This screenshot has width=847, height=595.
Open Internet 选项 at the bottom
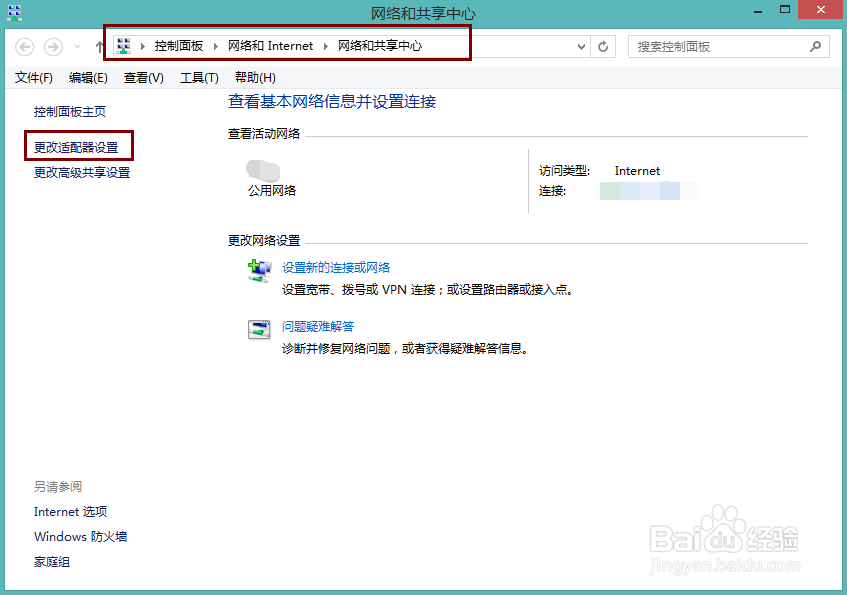70,511
